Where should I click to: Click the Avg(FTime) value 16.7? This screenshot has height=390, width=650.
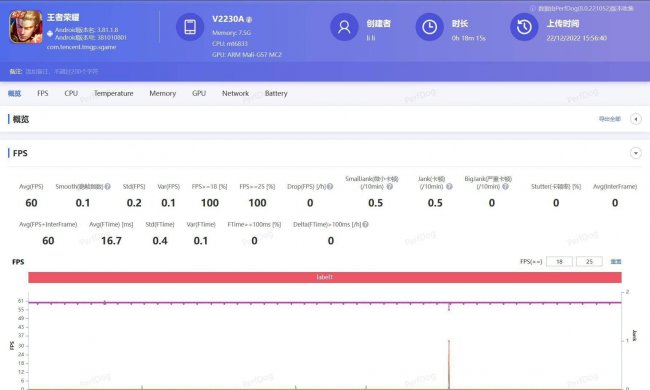tap(112, 240)
